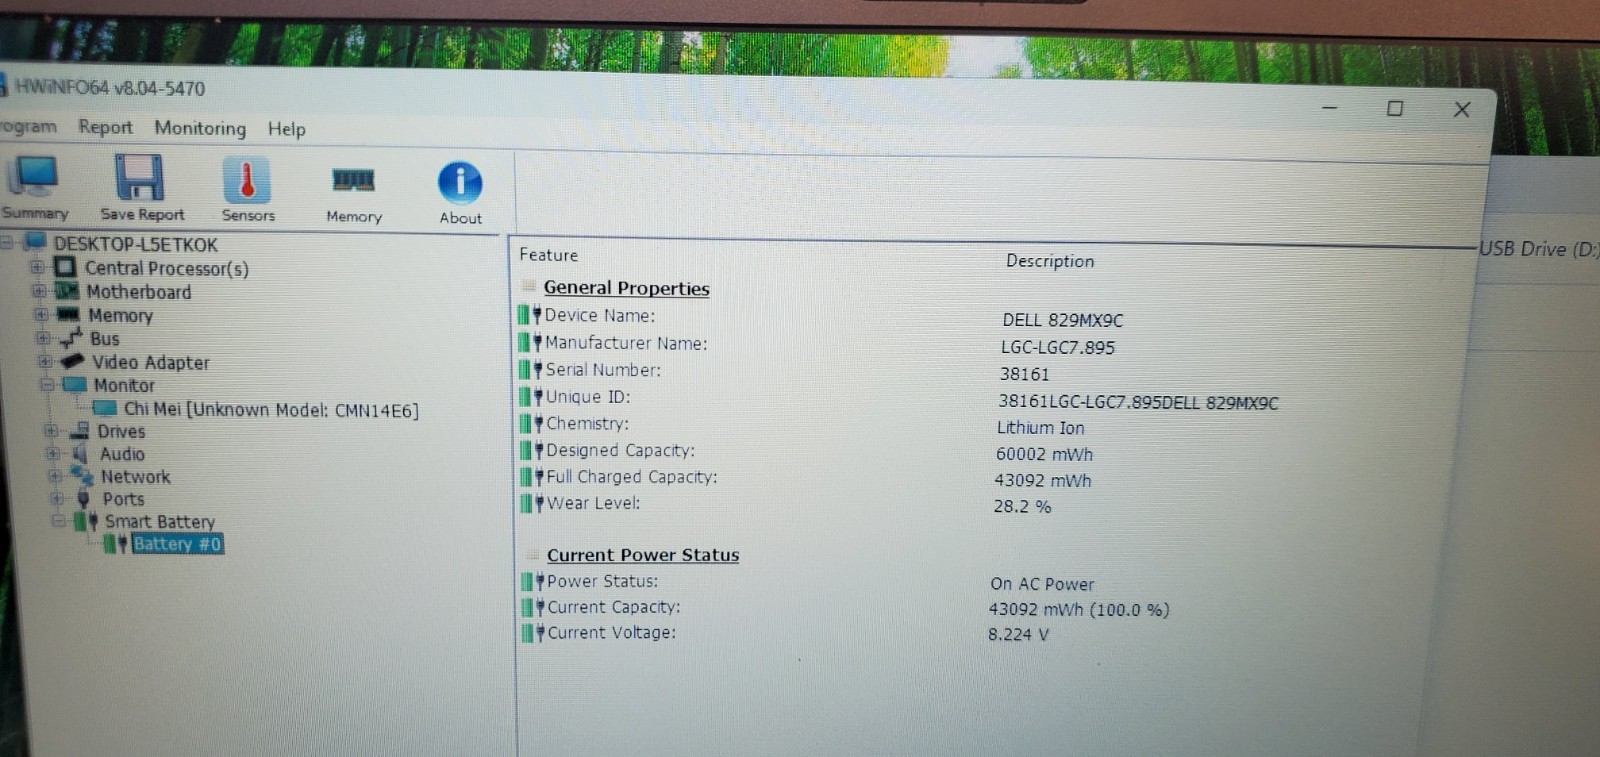Click the 38161 serial number value
This screenshot has height=757, width=1600.
pyautogui.click(x=1024, y=374)
